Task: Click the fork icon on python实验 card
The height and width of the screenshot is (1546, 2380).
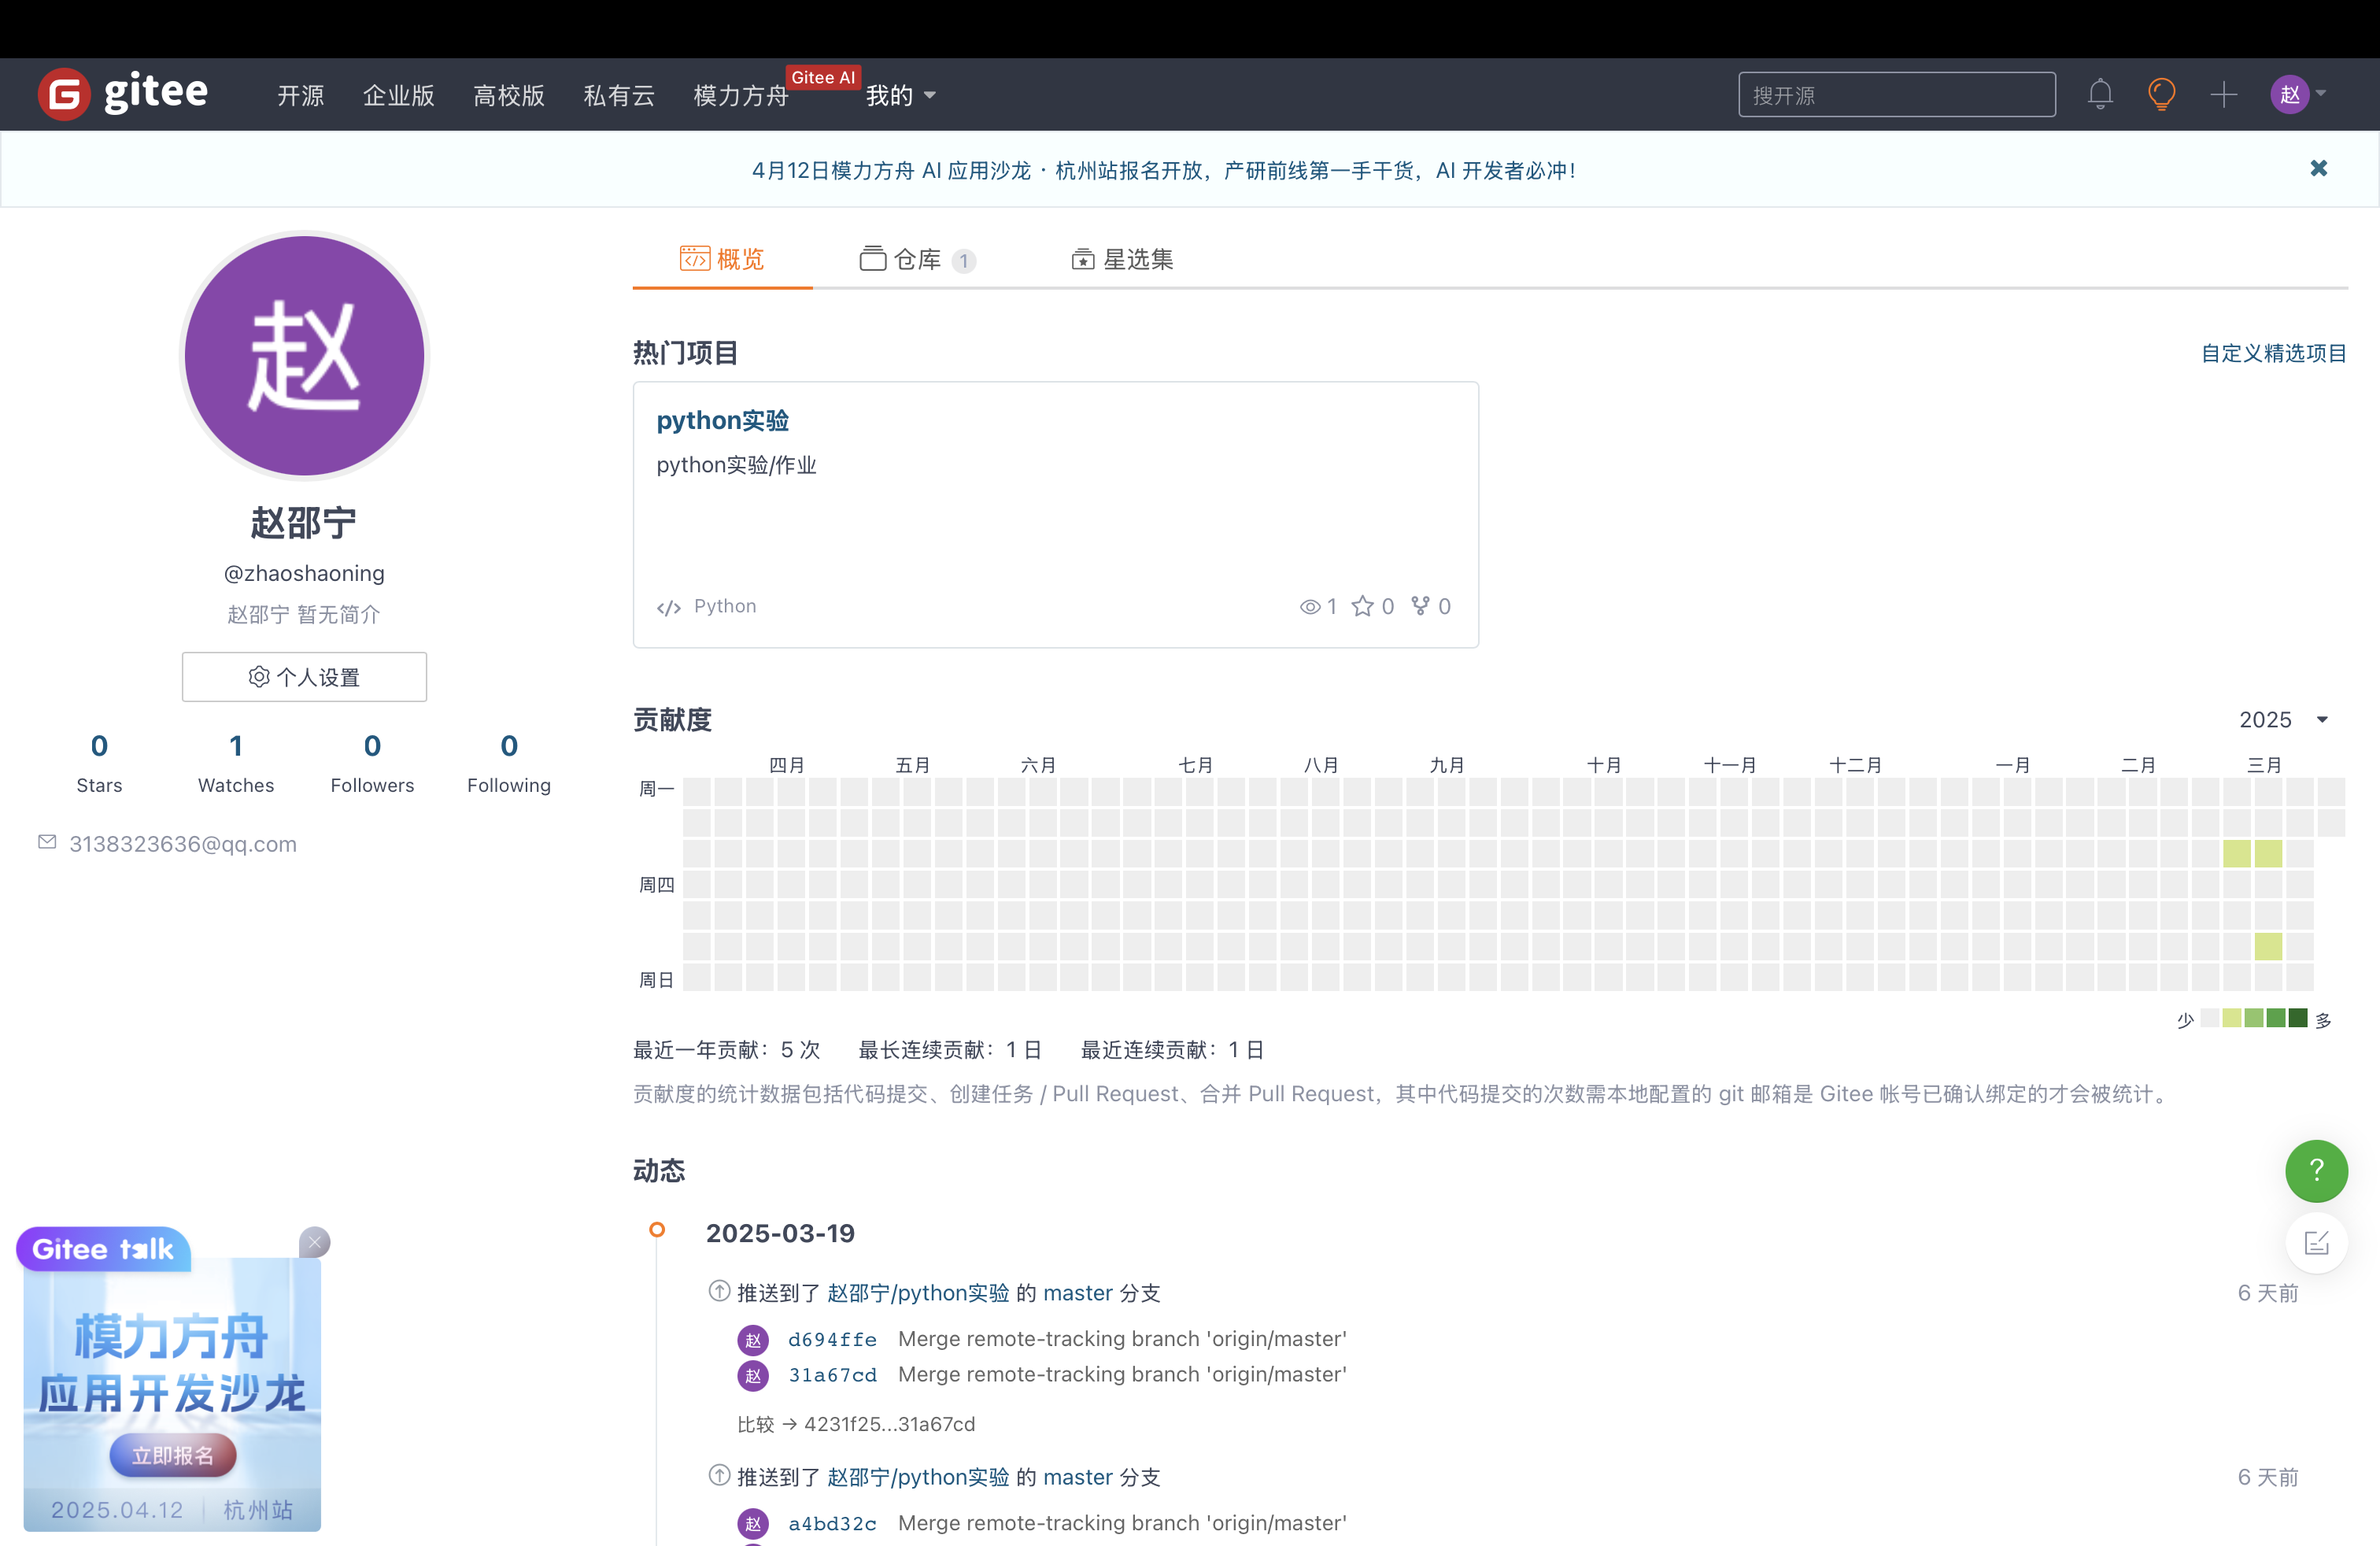Action: click(1420, 606)
